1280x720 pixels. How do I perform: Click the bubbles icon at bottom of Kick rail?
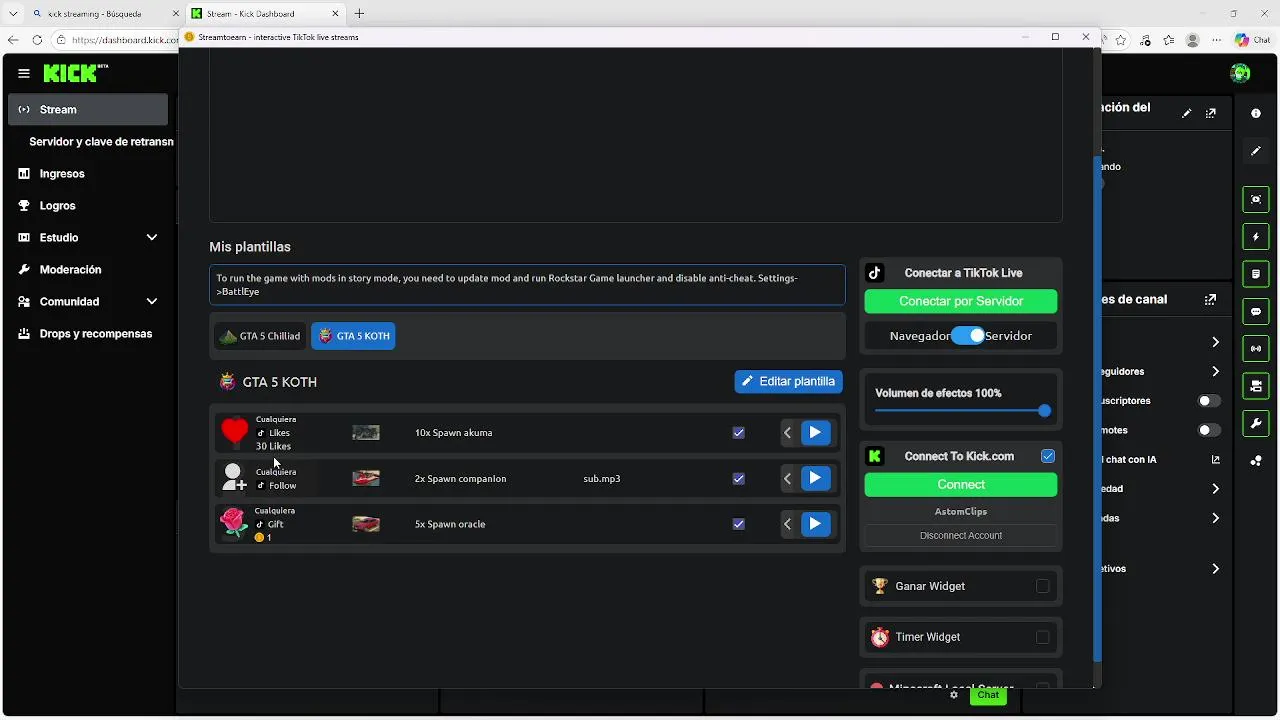[1256, 461]
